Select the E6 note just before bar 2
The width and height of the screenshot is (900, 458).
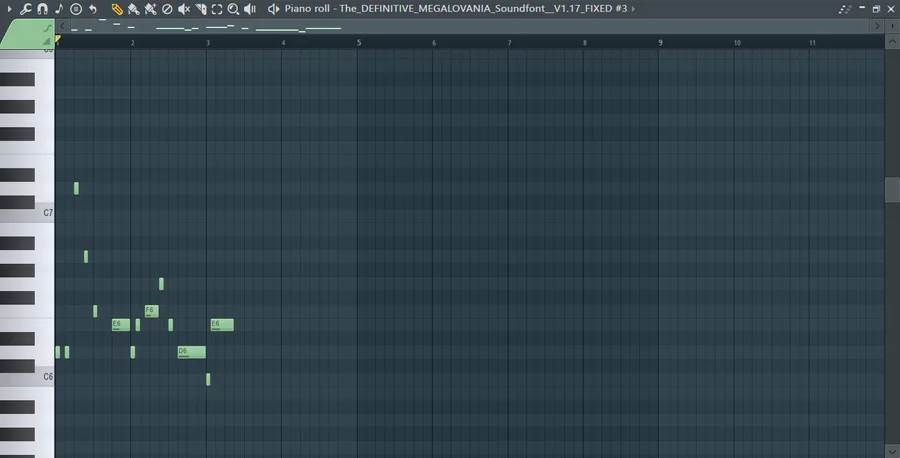coord(121,325)
